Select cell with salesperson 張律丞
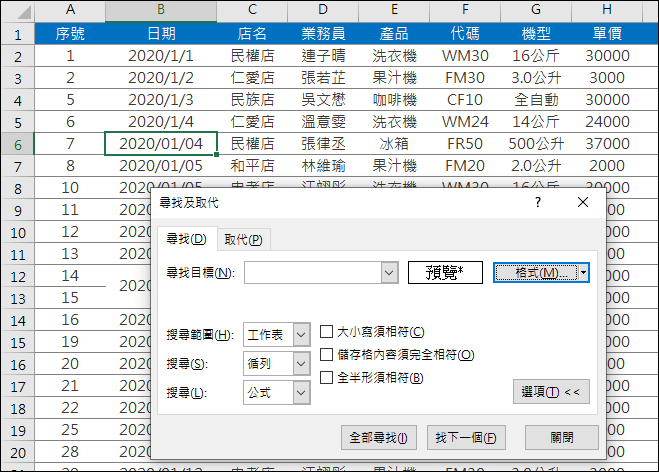Viewport: 659px width, 472px height. [x=323, y=144]
